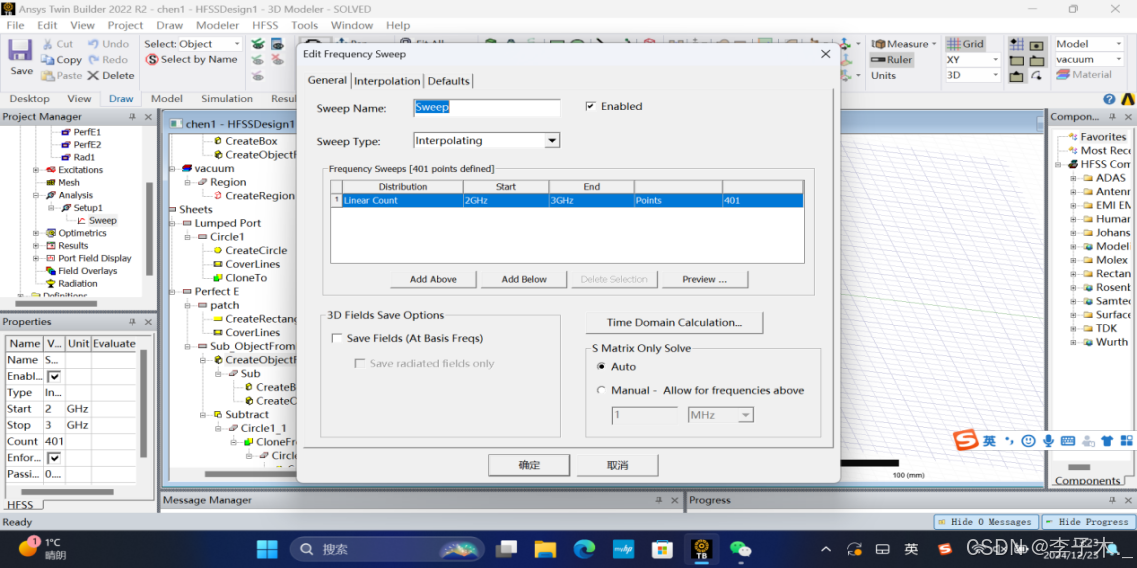Viewport: 1137px width, 568px height.
Task: Open the vacuum material dropdown
Action: [1117, 59]
